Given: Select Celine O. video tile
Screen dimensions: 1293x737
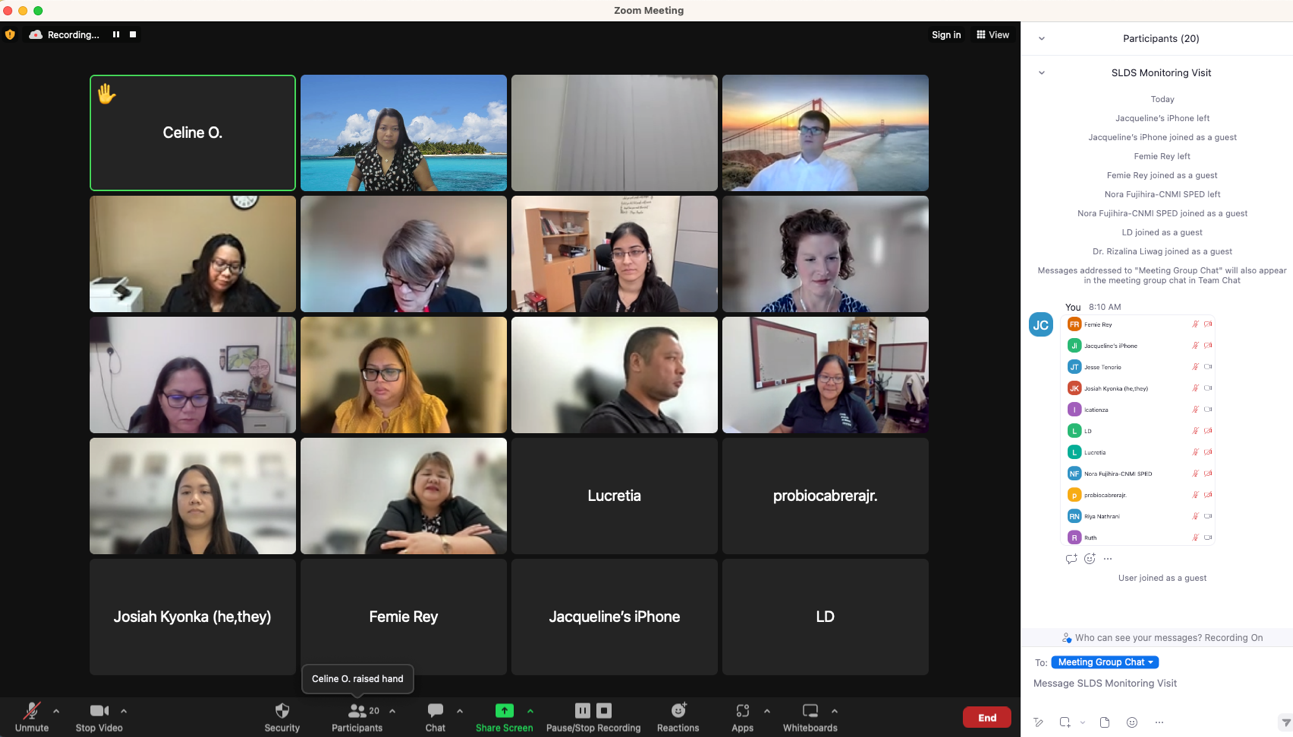Looking at the screenshot, I should [193, 133].
